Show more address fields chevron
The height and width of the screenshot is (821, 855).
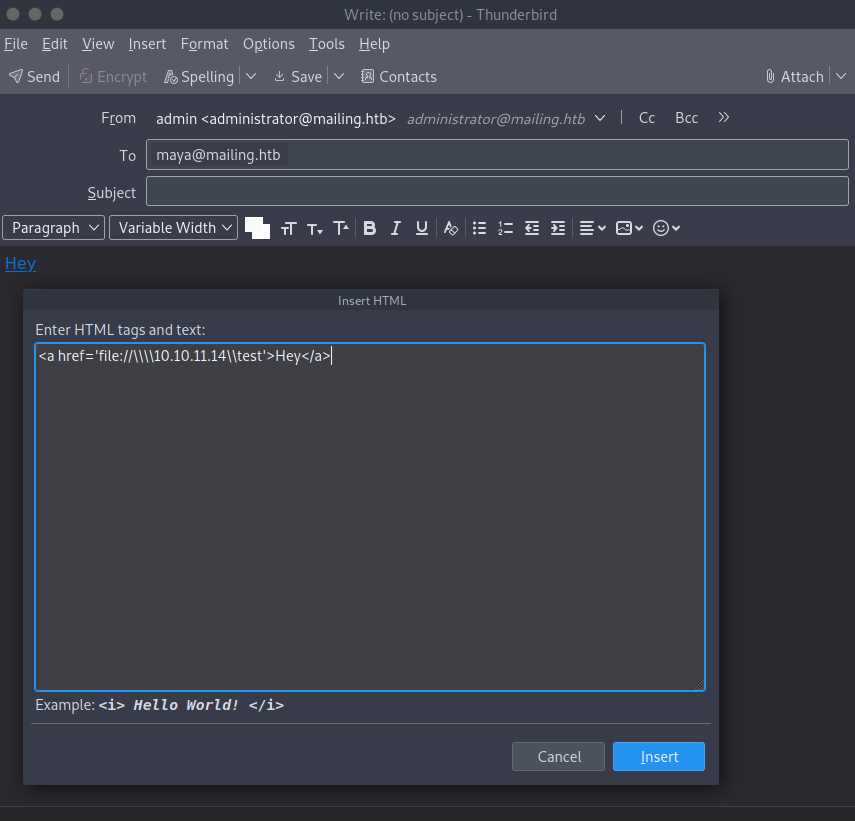pos(724,118)
